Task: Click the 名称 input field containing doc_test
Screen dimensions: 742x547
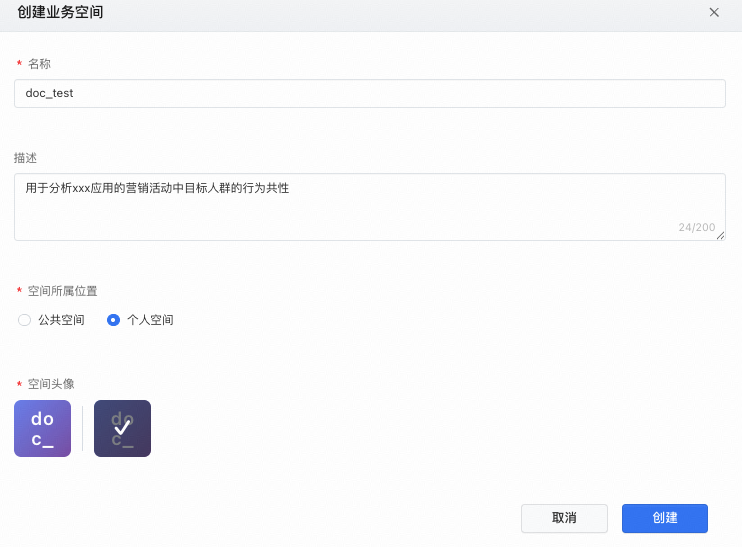Action: (x=369, y=93)
